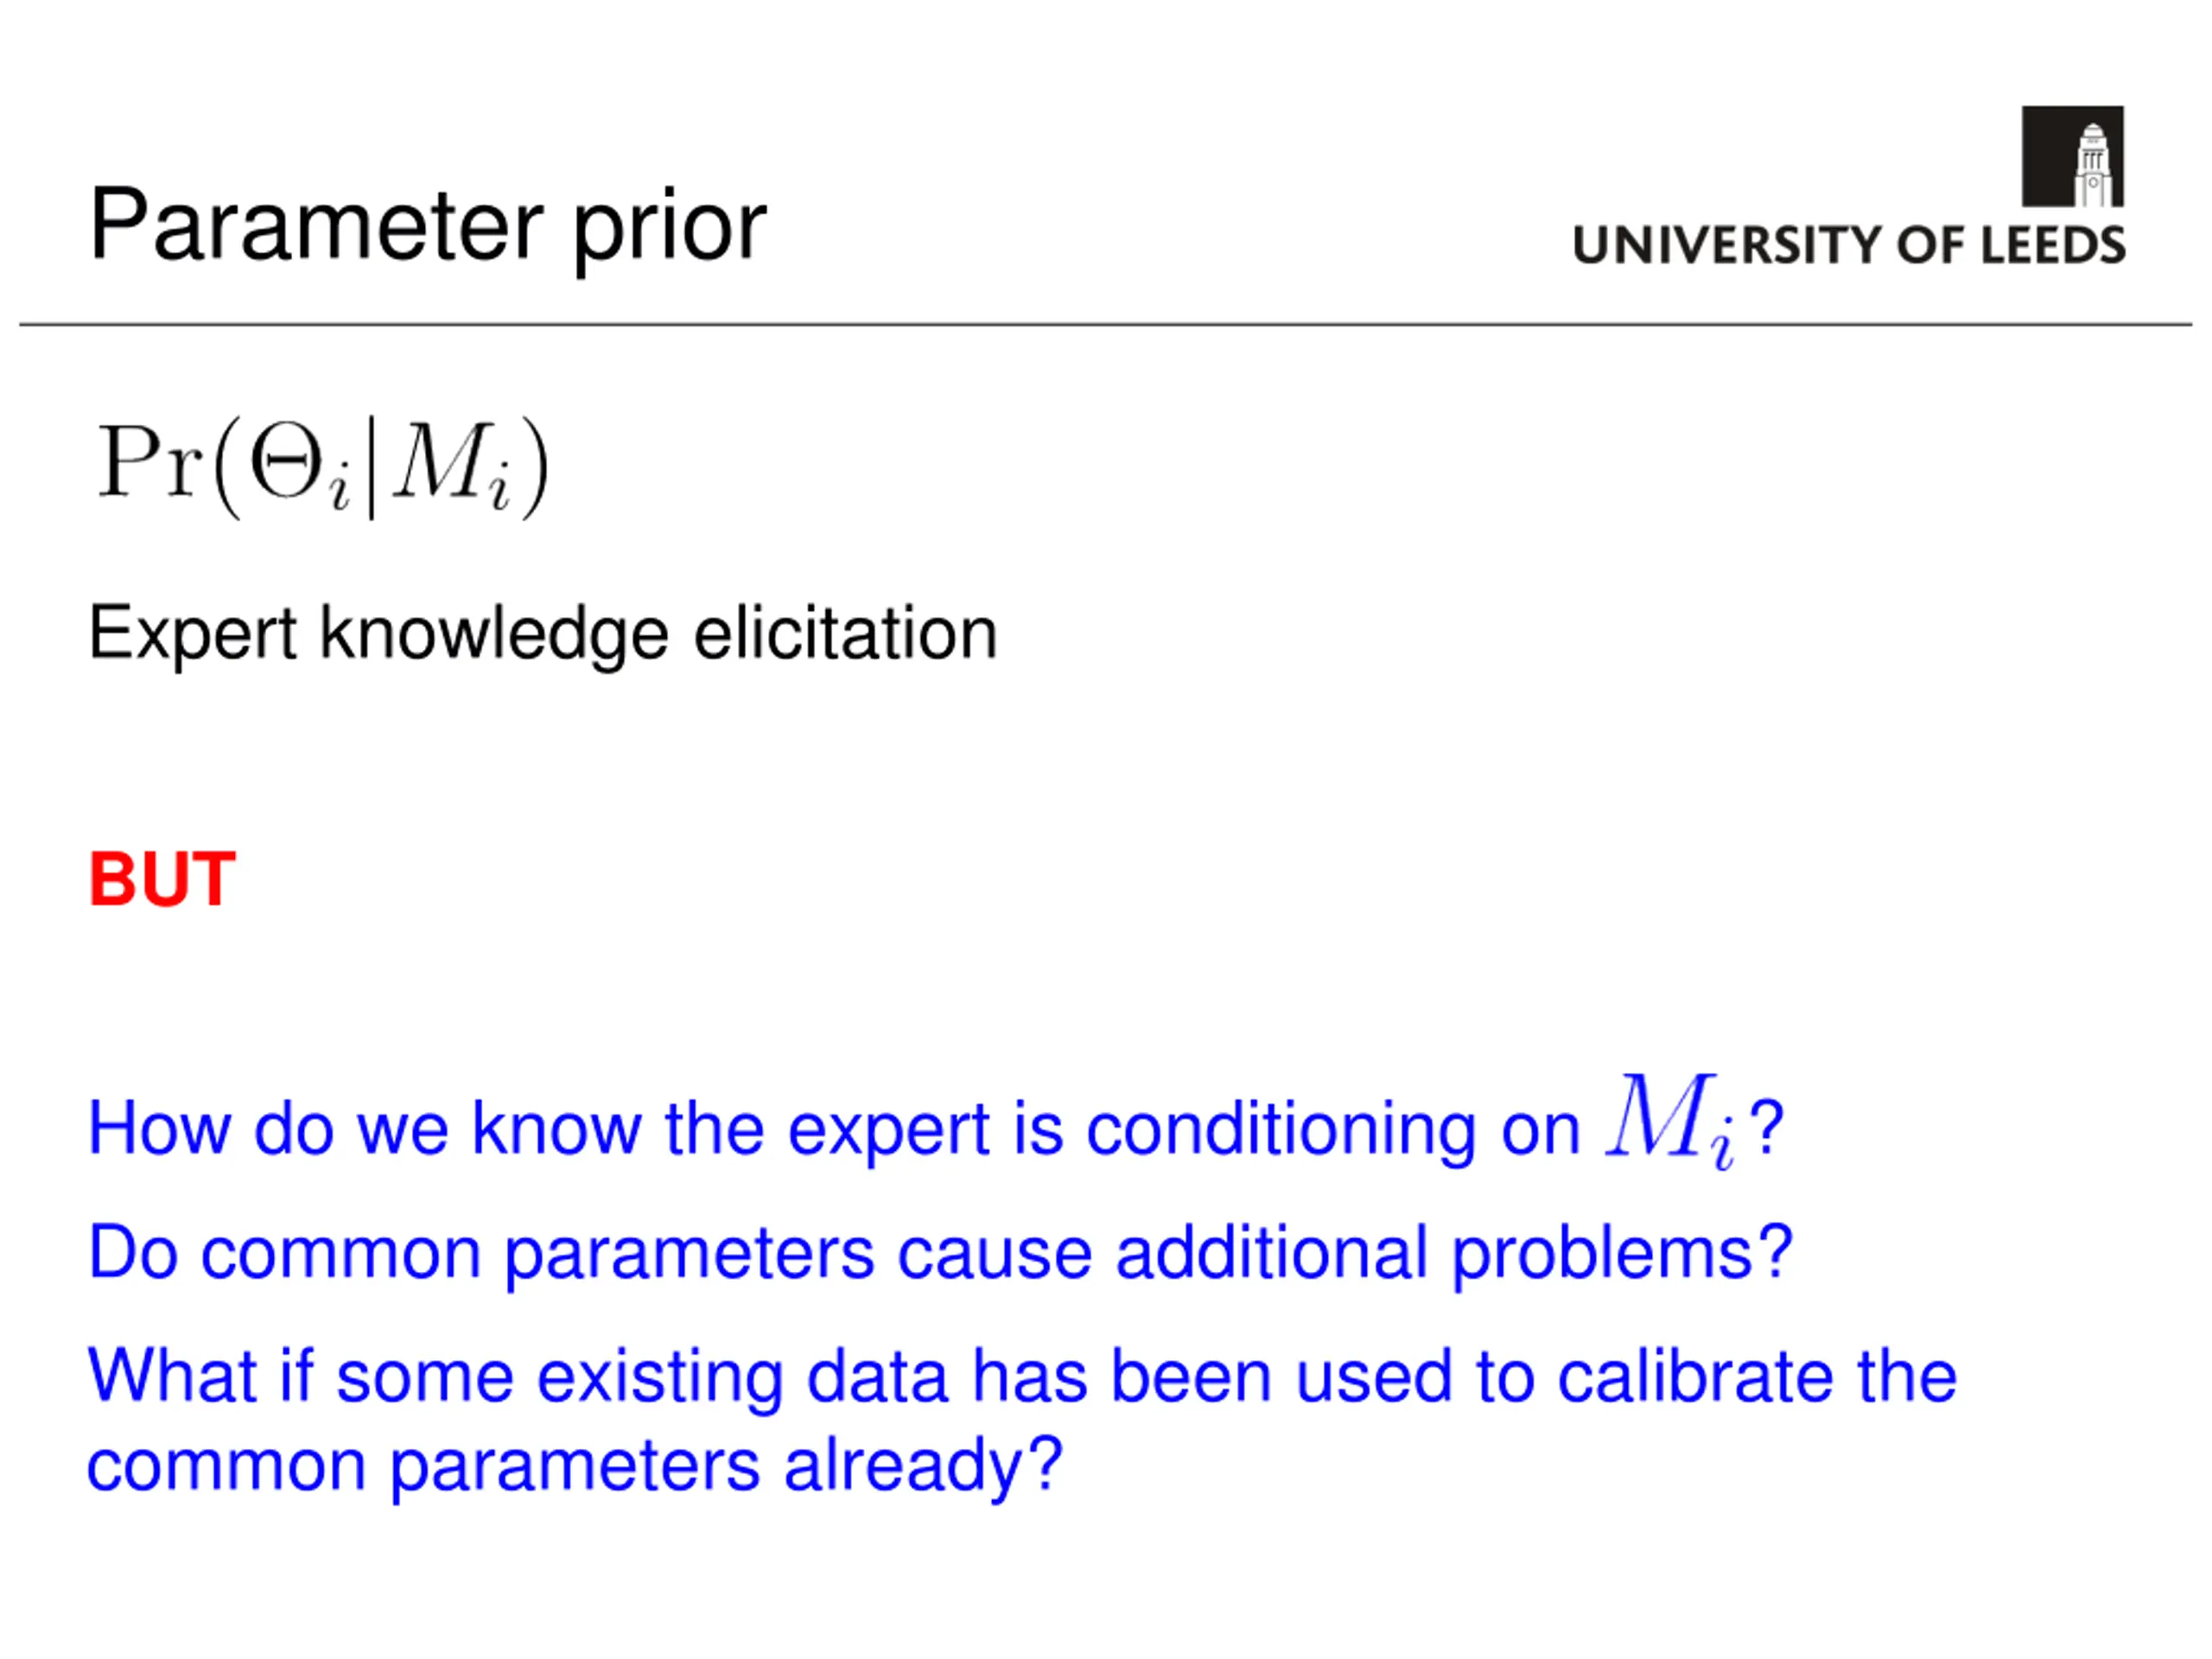The width and height of the screenshot is (2212, 1659).
Task: Click the word 'conditioning' in blue text
Action: coord(1281,1130)
